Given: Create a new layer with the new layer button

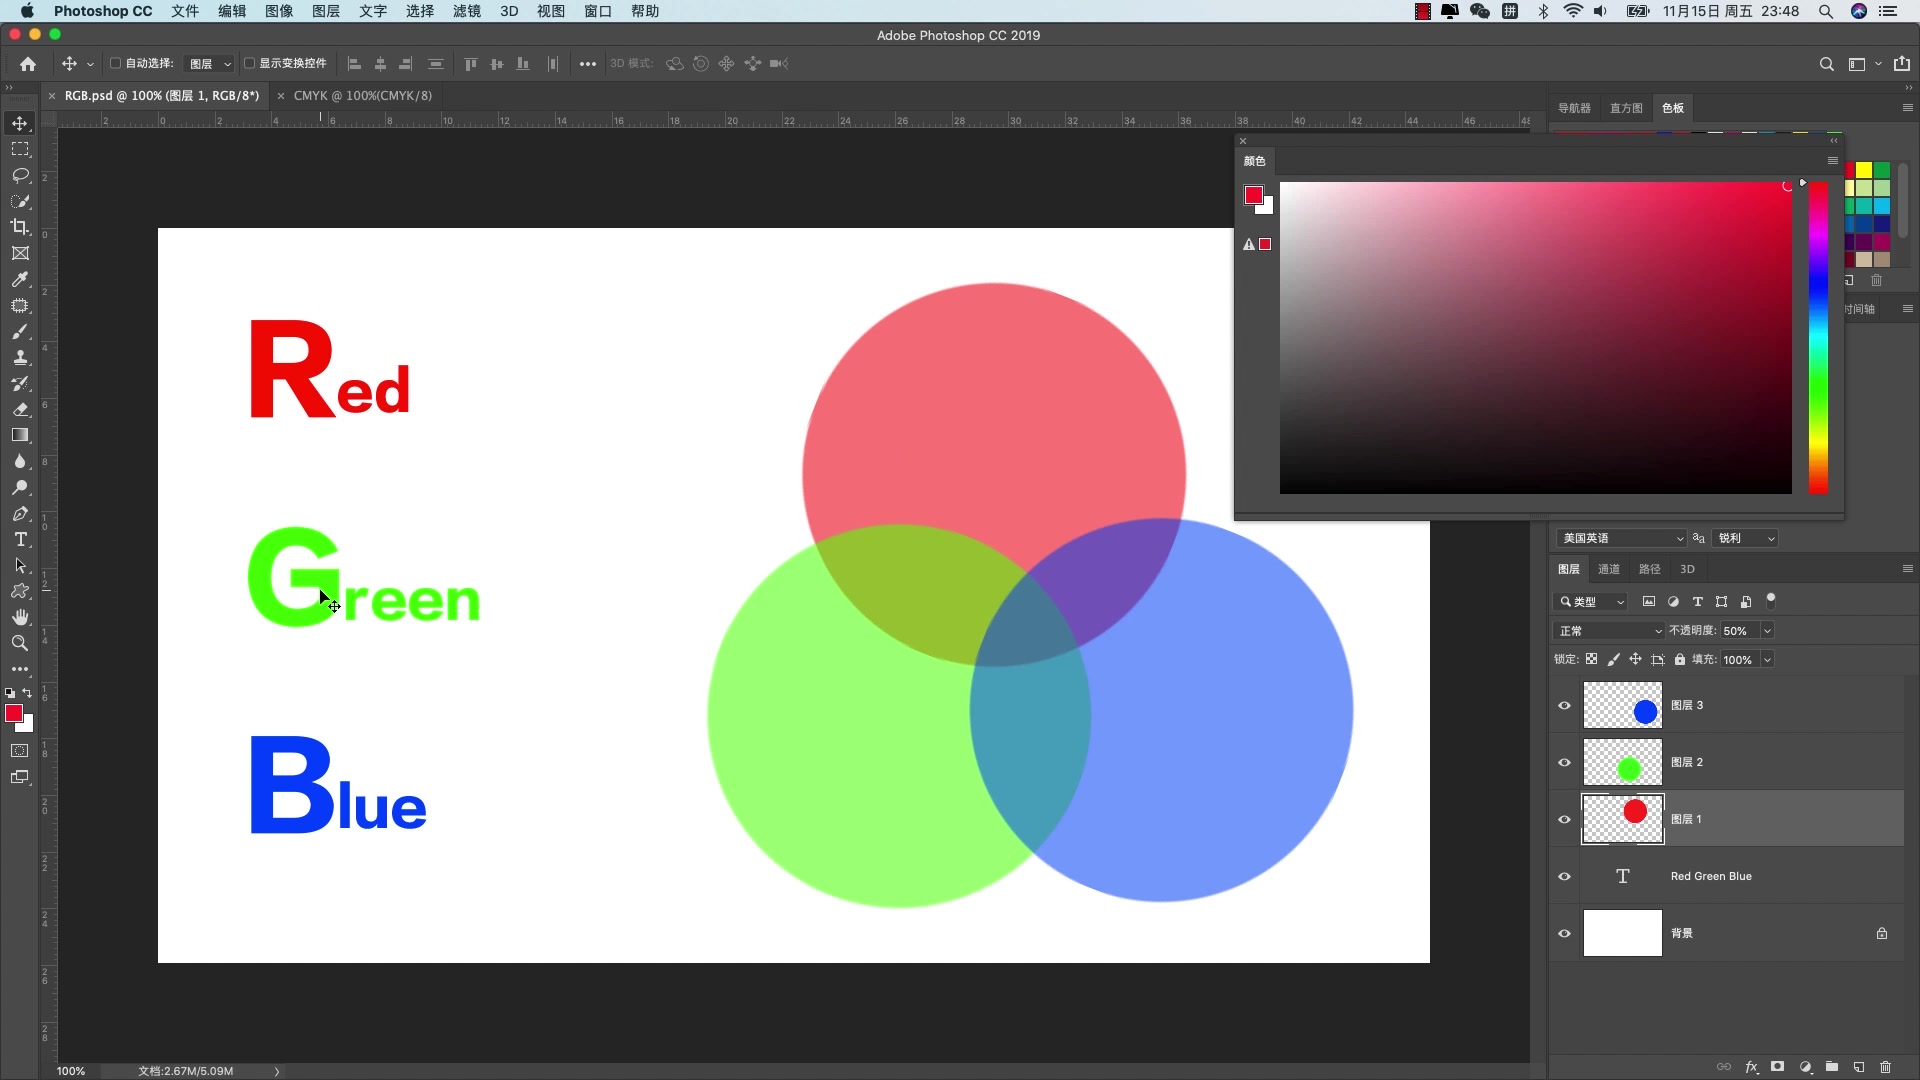Looking at the screenshot, I should click(x=1857, y=1066).
